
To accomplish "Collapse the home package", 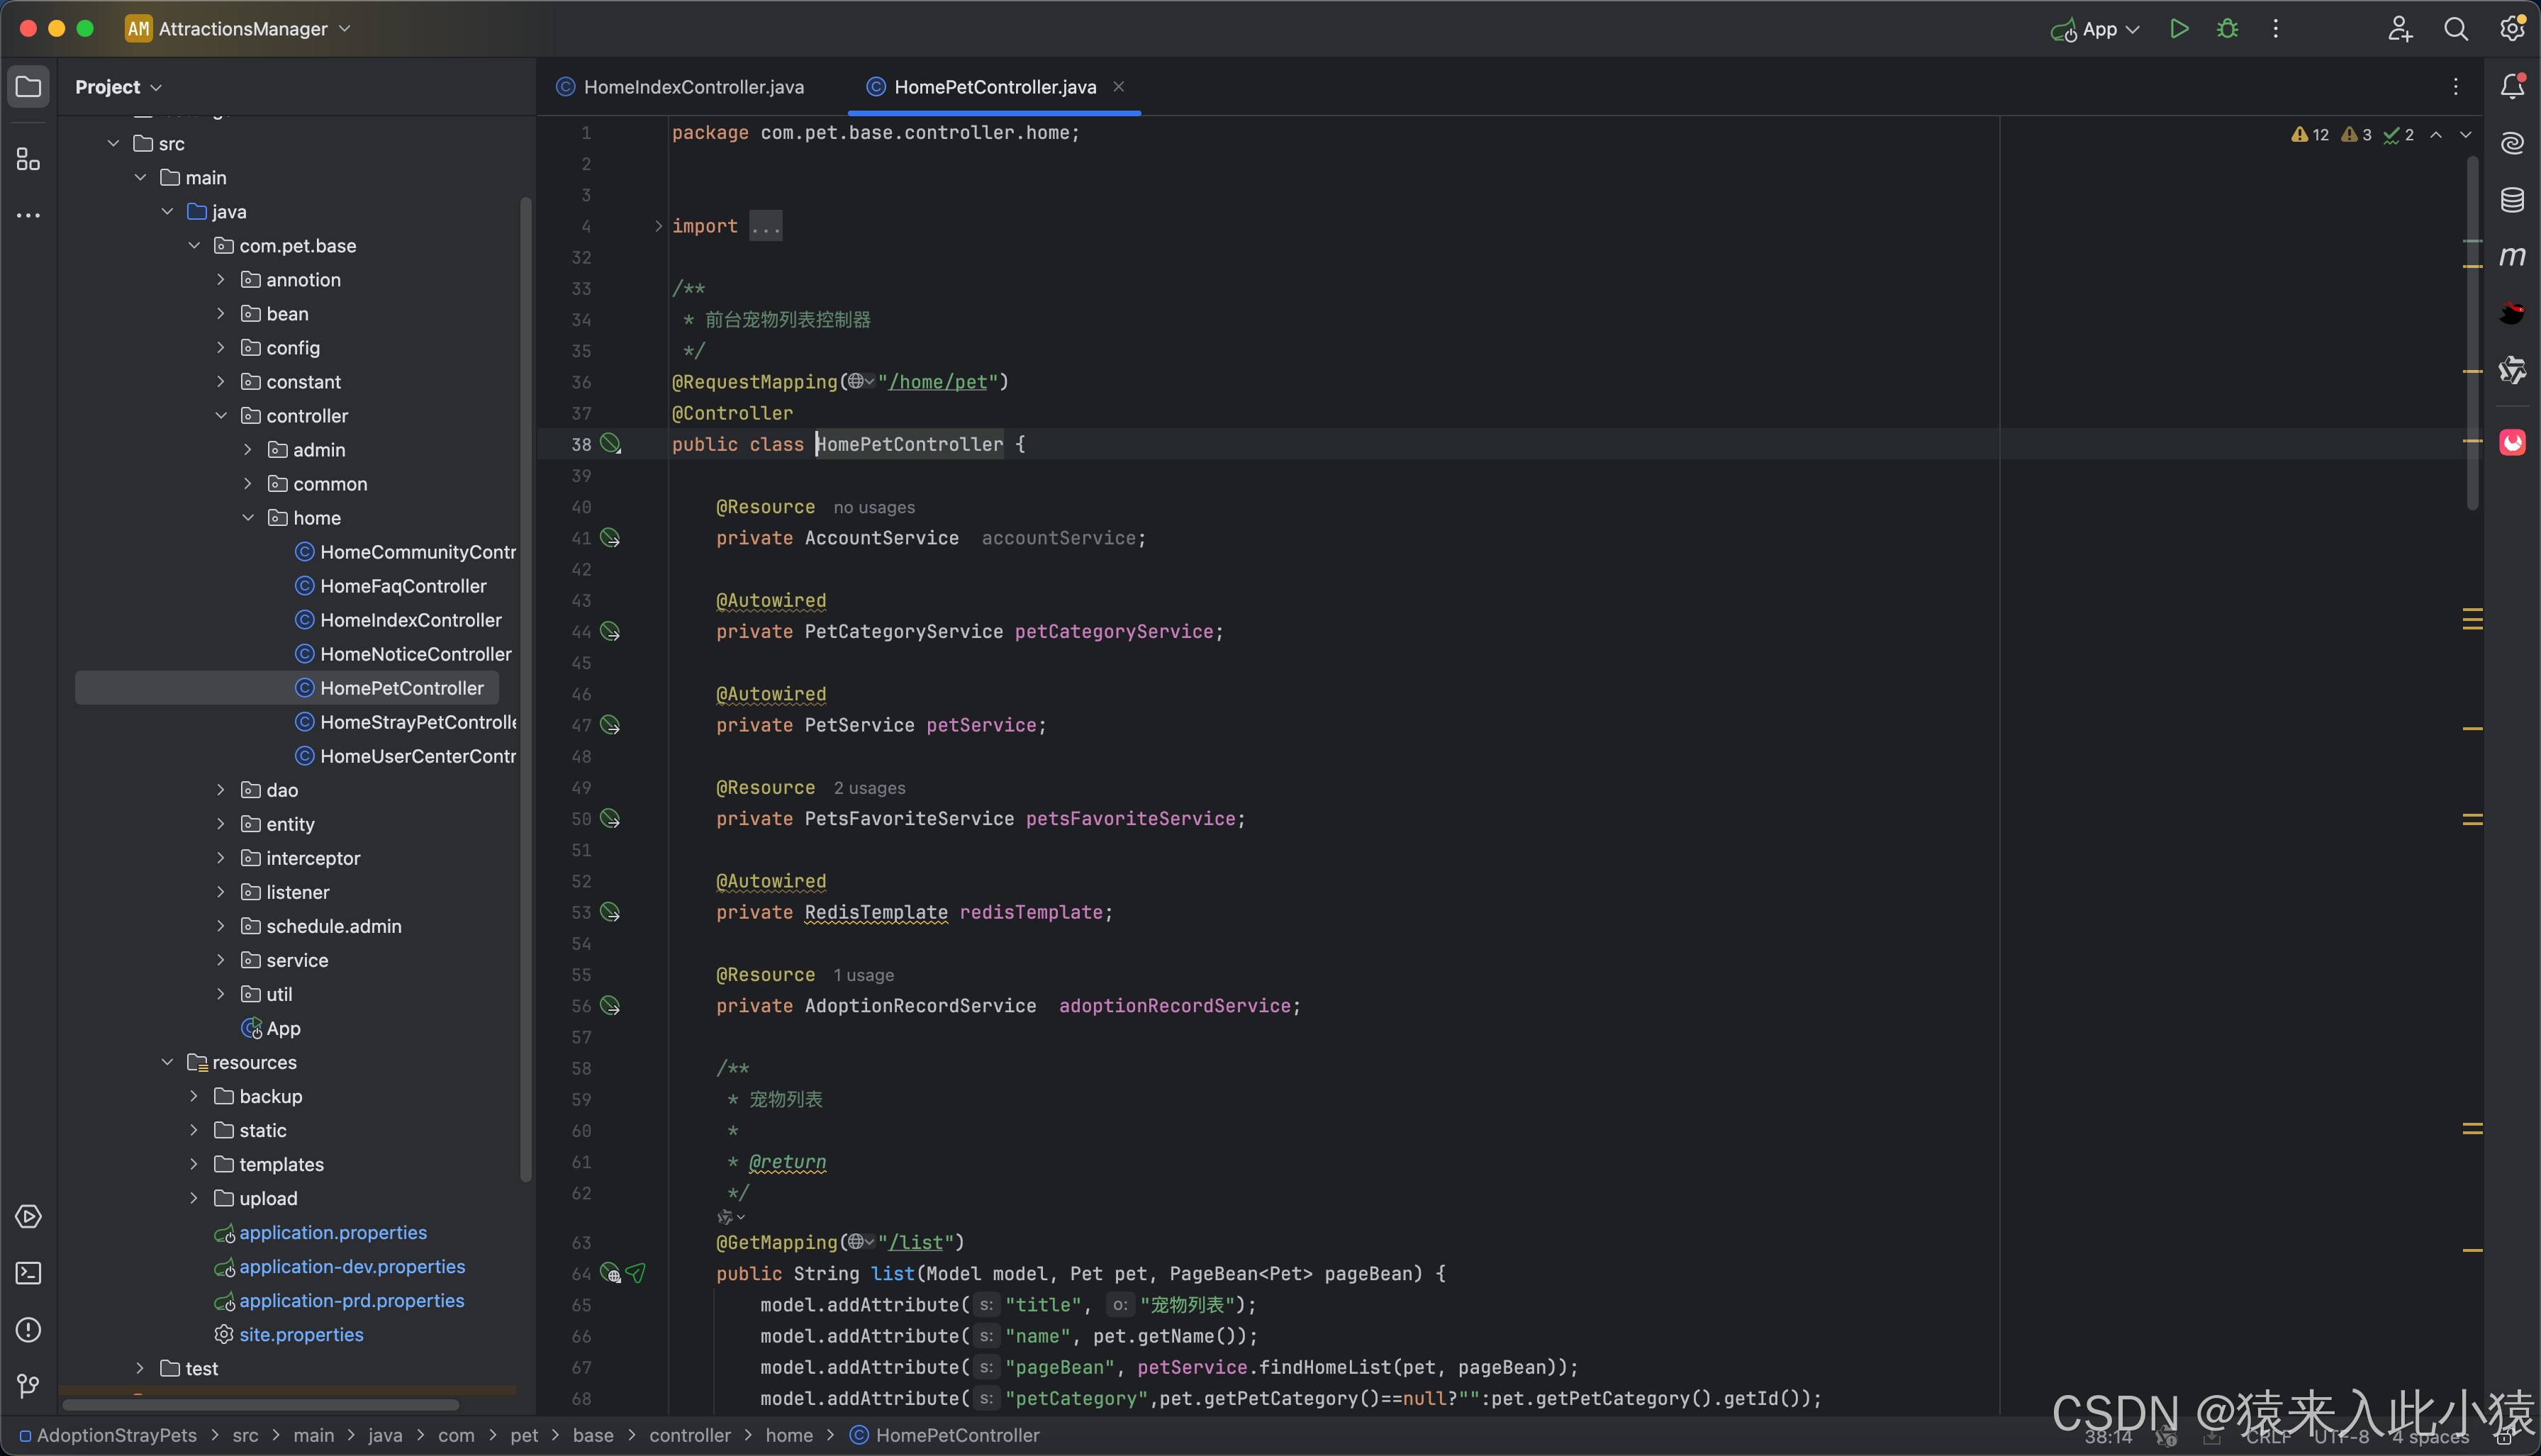I will coord(248,517).
